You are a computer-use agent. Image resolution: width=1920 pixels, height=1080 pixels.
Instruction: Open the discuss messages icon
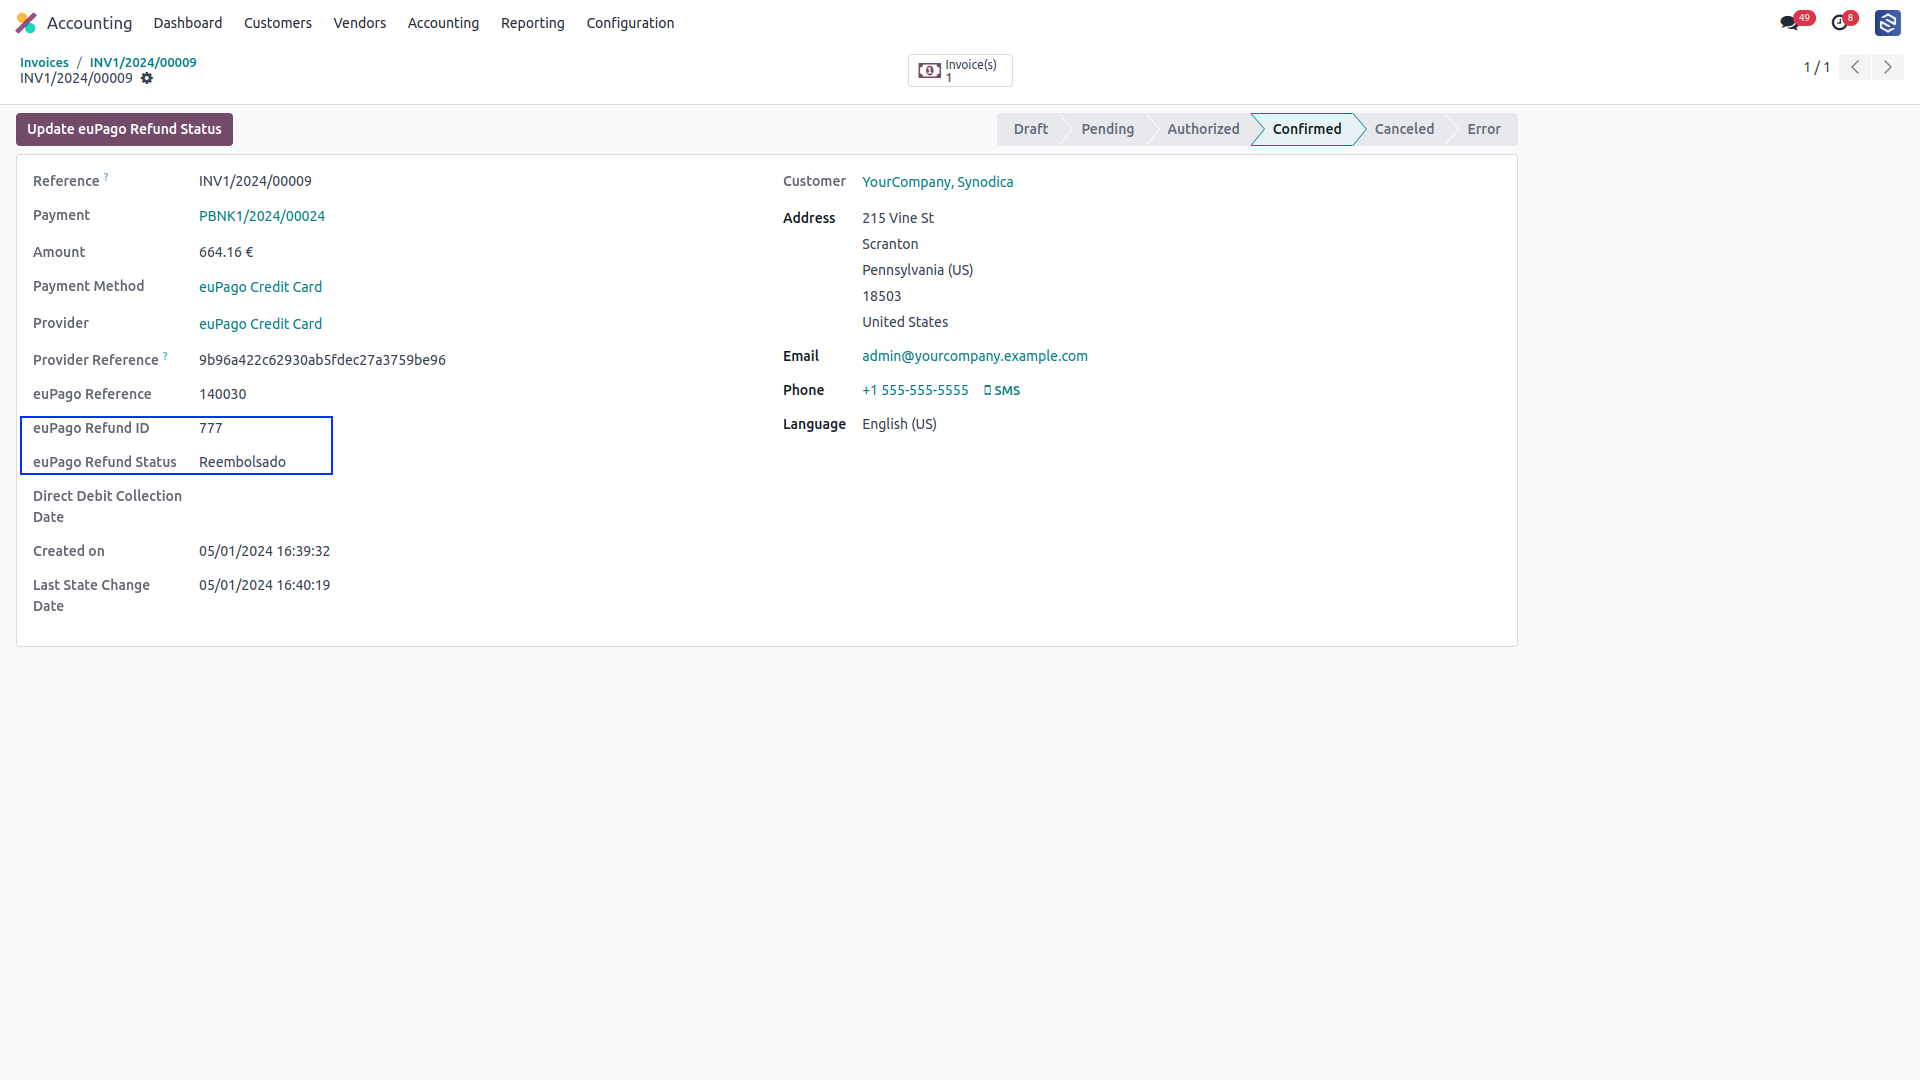(1789, 23)
